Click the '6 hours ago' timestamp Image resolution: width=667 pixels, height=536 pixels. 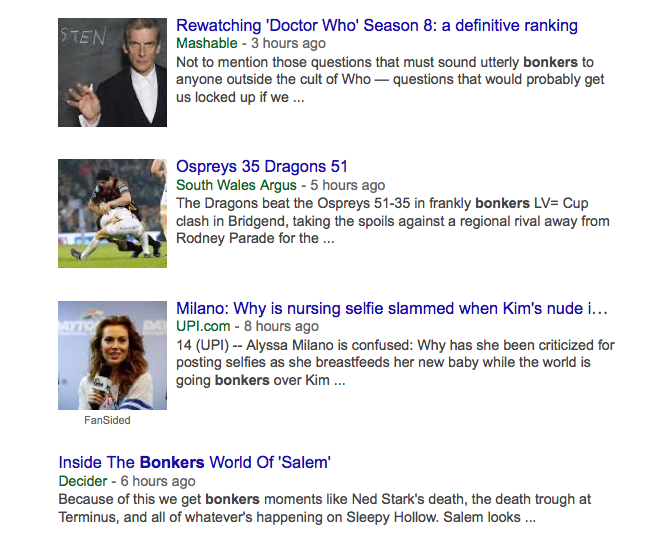(x=157, y=481)
